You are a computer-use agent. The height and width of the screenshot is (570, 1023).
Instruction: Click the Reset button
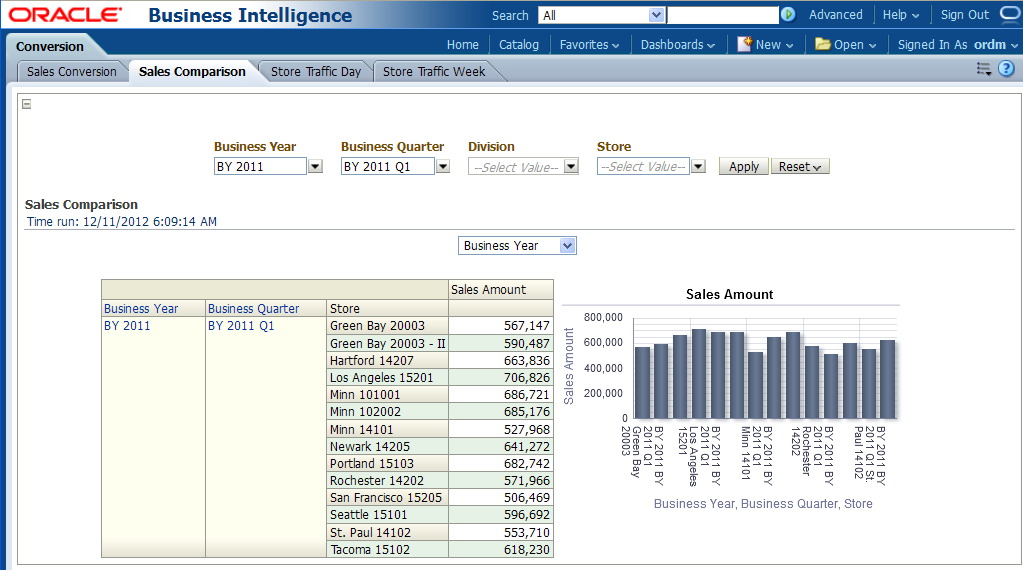[x=800, y=167]
